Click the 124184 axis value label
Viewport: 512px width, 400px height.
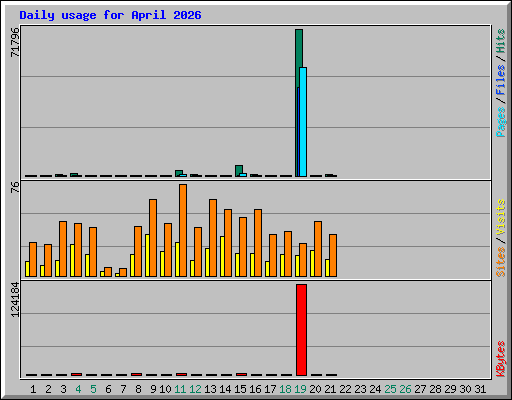(15, 300)
